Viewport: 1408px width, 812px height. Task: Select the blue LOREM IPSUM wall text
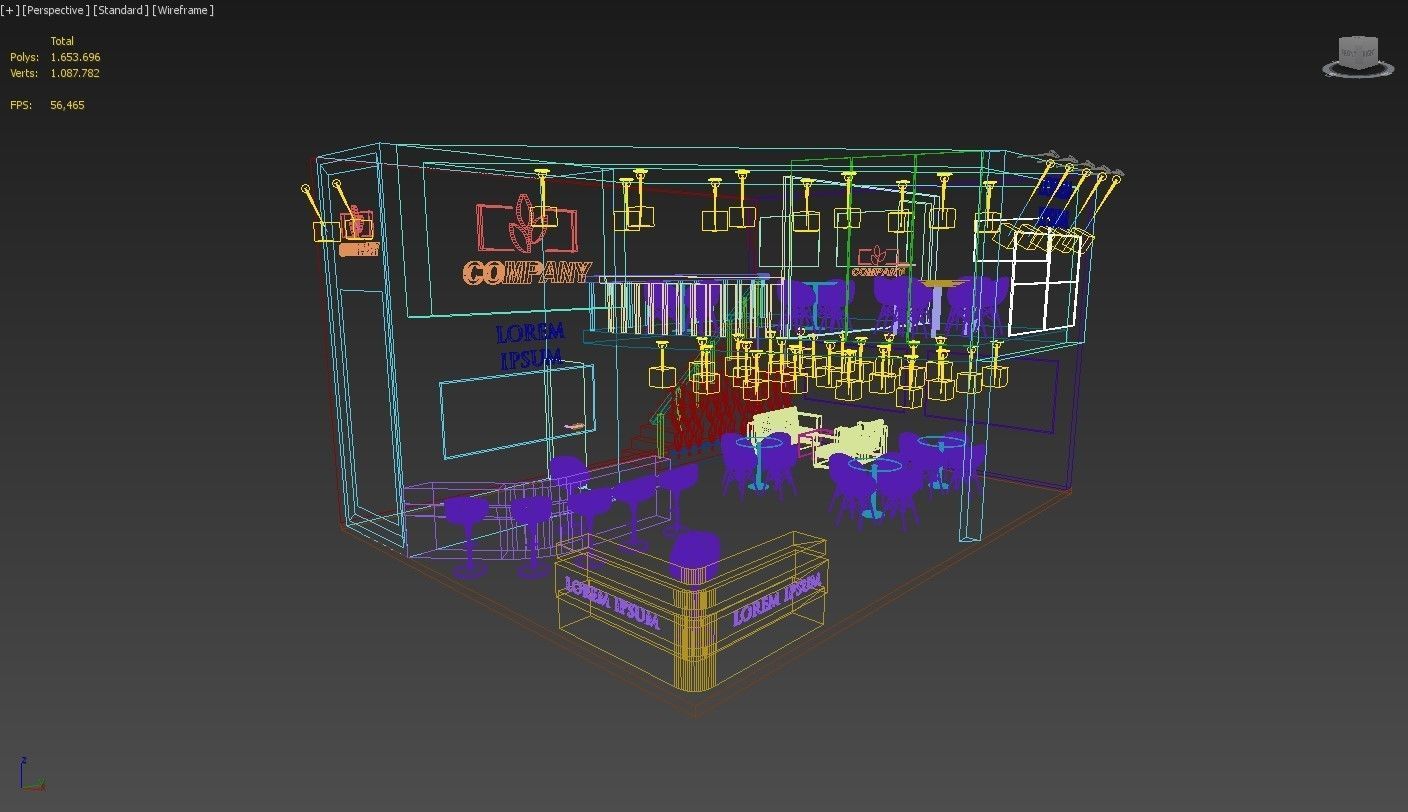coord(530,346)
